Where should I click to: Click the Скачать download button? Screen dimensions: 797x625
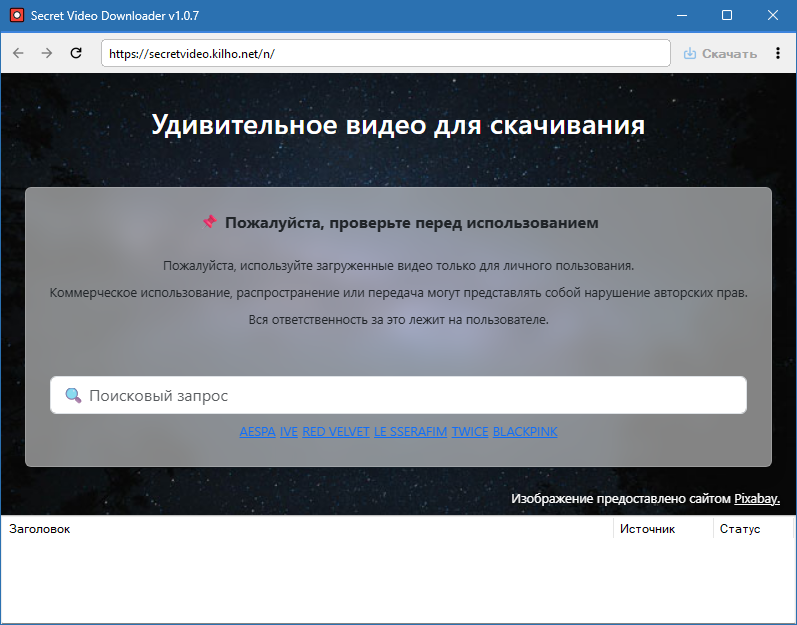click(x=720, y=53)
